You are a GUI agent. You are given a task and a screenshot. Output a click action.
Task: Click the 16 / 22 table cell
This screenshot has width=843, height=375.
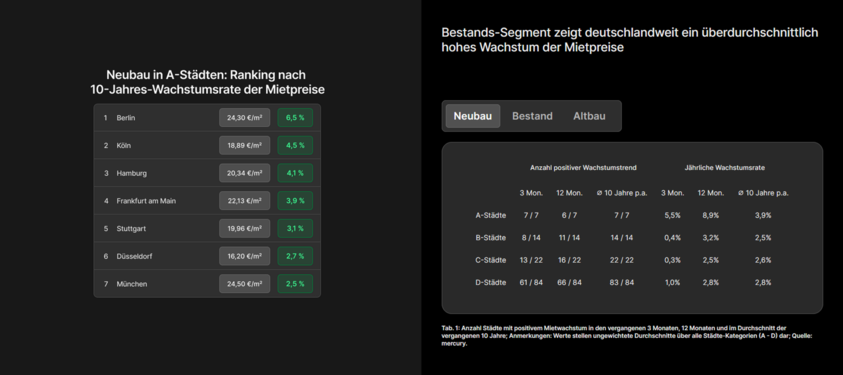coord(569,260)
